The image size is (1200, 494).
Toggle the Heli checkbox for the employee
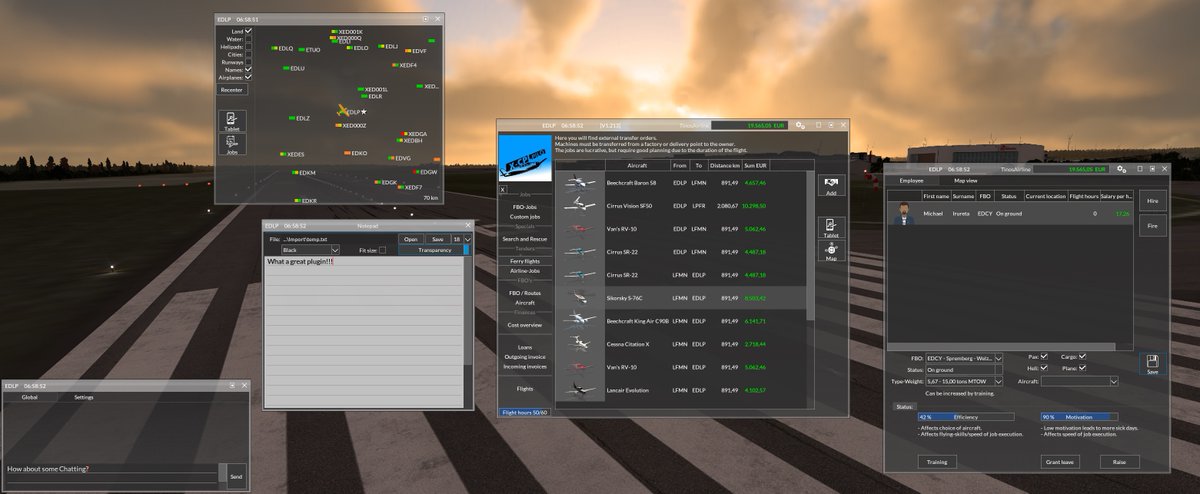[x=1044, y=368]
